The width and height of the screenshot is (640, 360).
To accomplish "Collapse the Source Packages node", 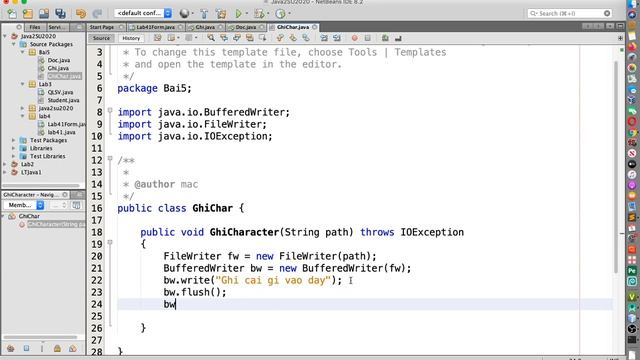I will pos(13,44).
